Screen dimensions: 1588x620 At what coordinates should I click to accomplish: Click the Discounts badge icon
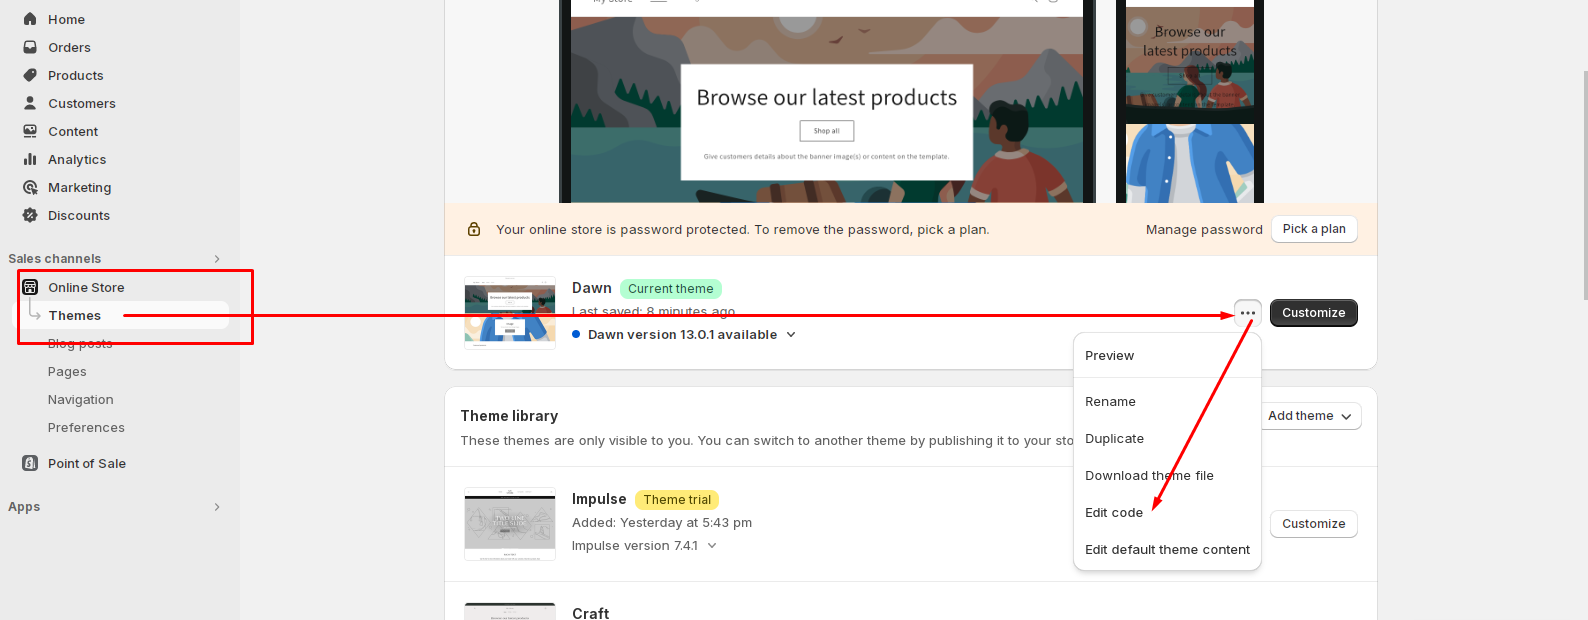pos(30,215)
